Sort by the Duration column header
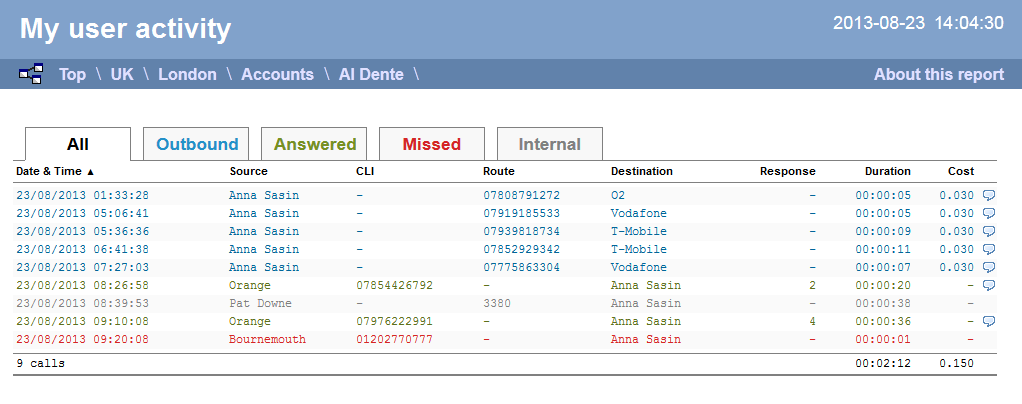Screen dimensions: 1022x404 click(888, 171)
